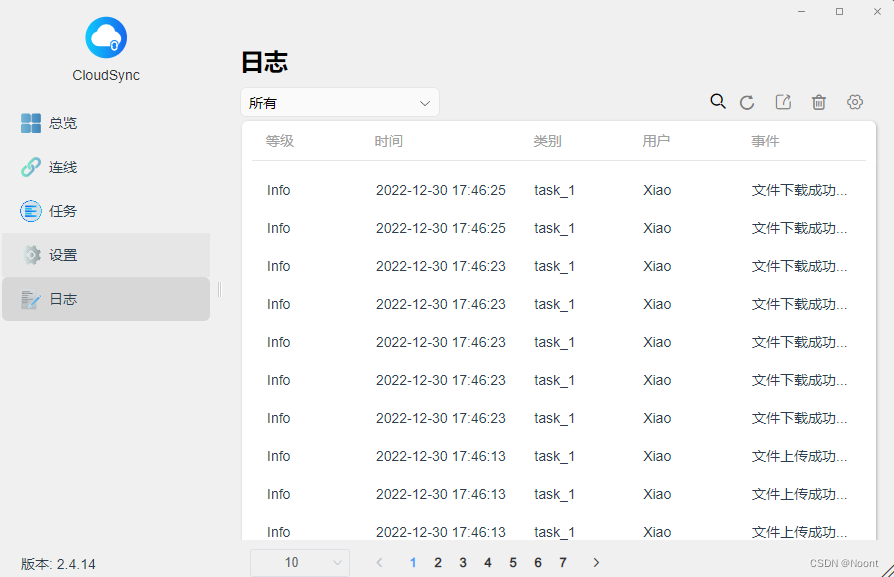Screen dimensions: 894x577
Task: Refresh the log list
Action: click(x=747, y=101)
